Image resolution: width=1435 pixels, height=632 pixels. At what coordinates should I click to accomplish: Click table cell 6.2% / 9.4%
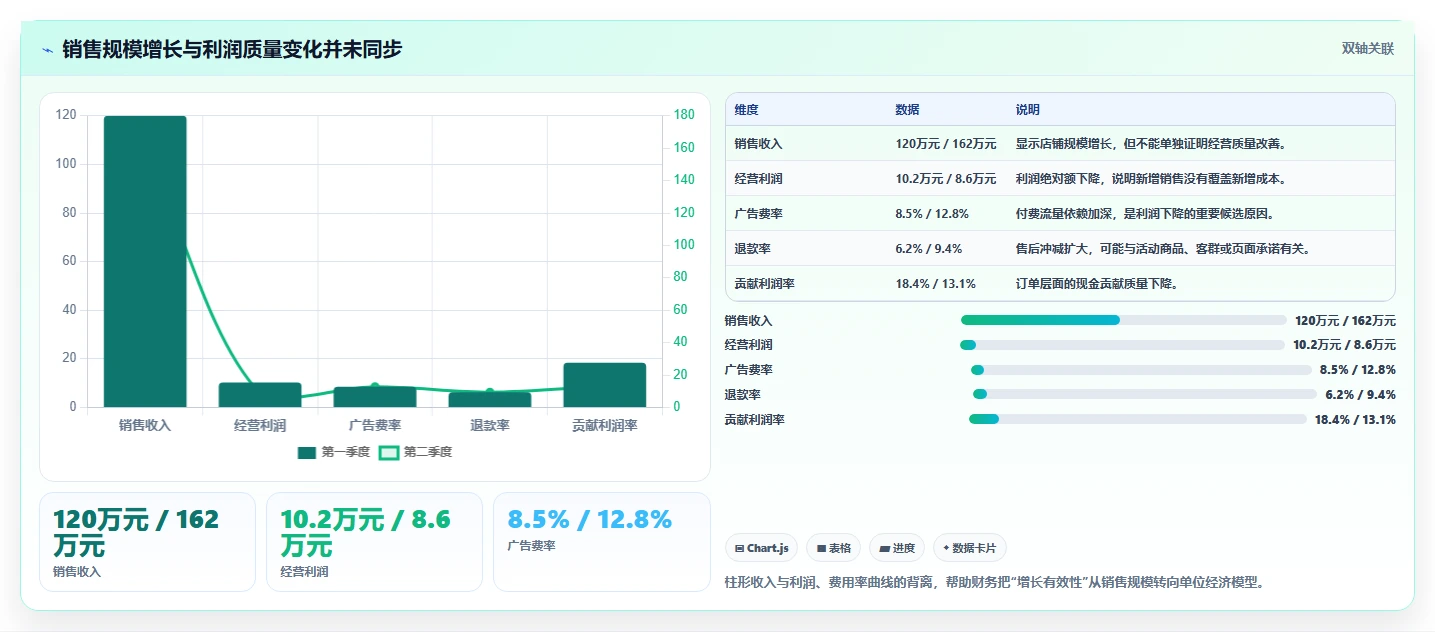coord(931,249)
